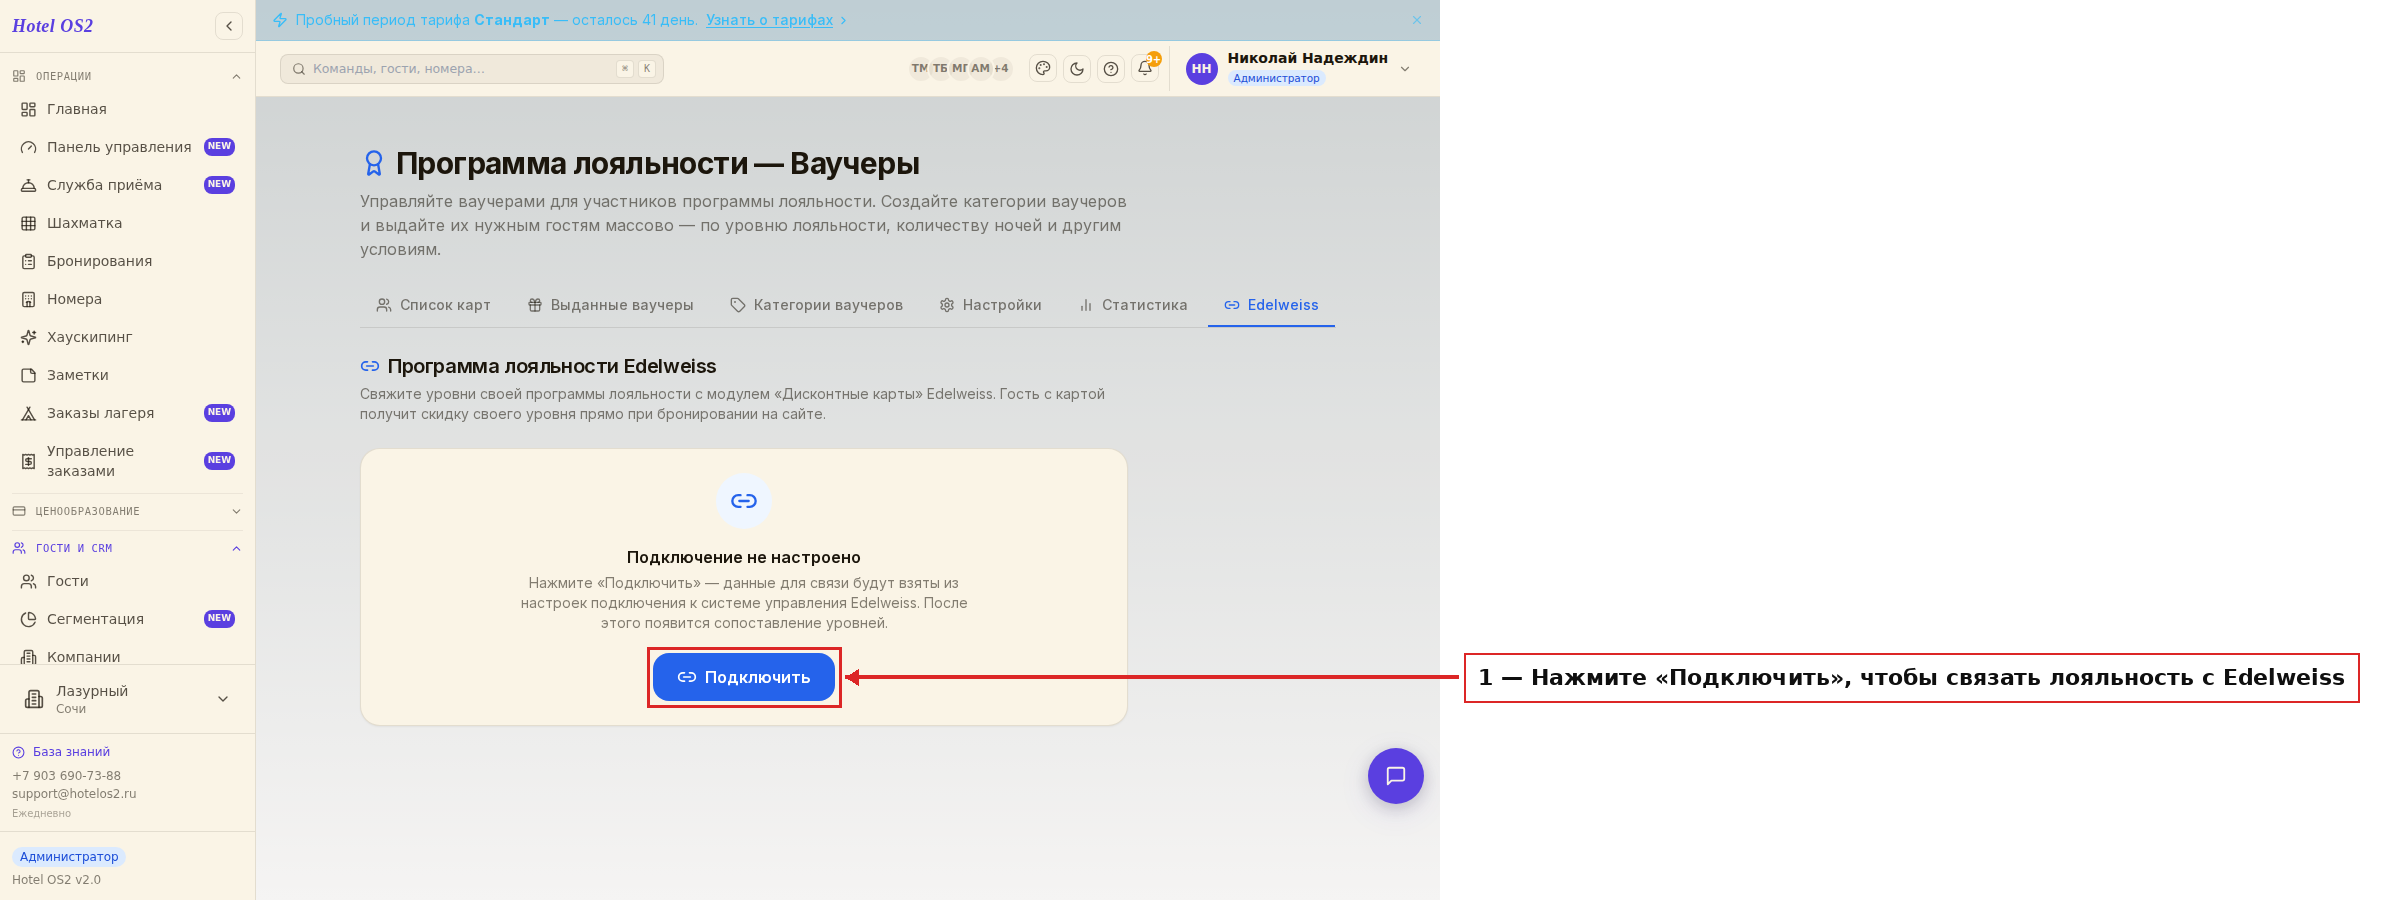Open the color theme palette icon
Screen dimensions: 2383x900
coord(1043,69)
